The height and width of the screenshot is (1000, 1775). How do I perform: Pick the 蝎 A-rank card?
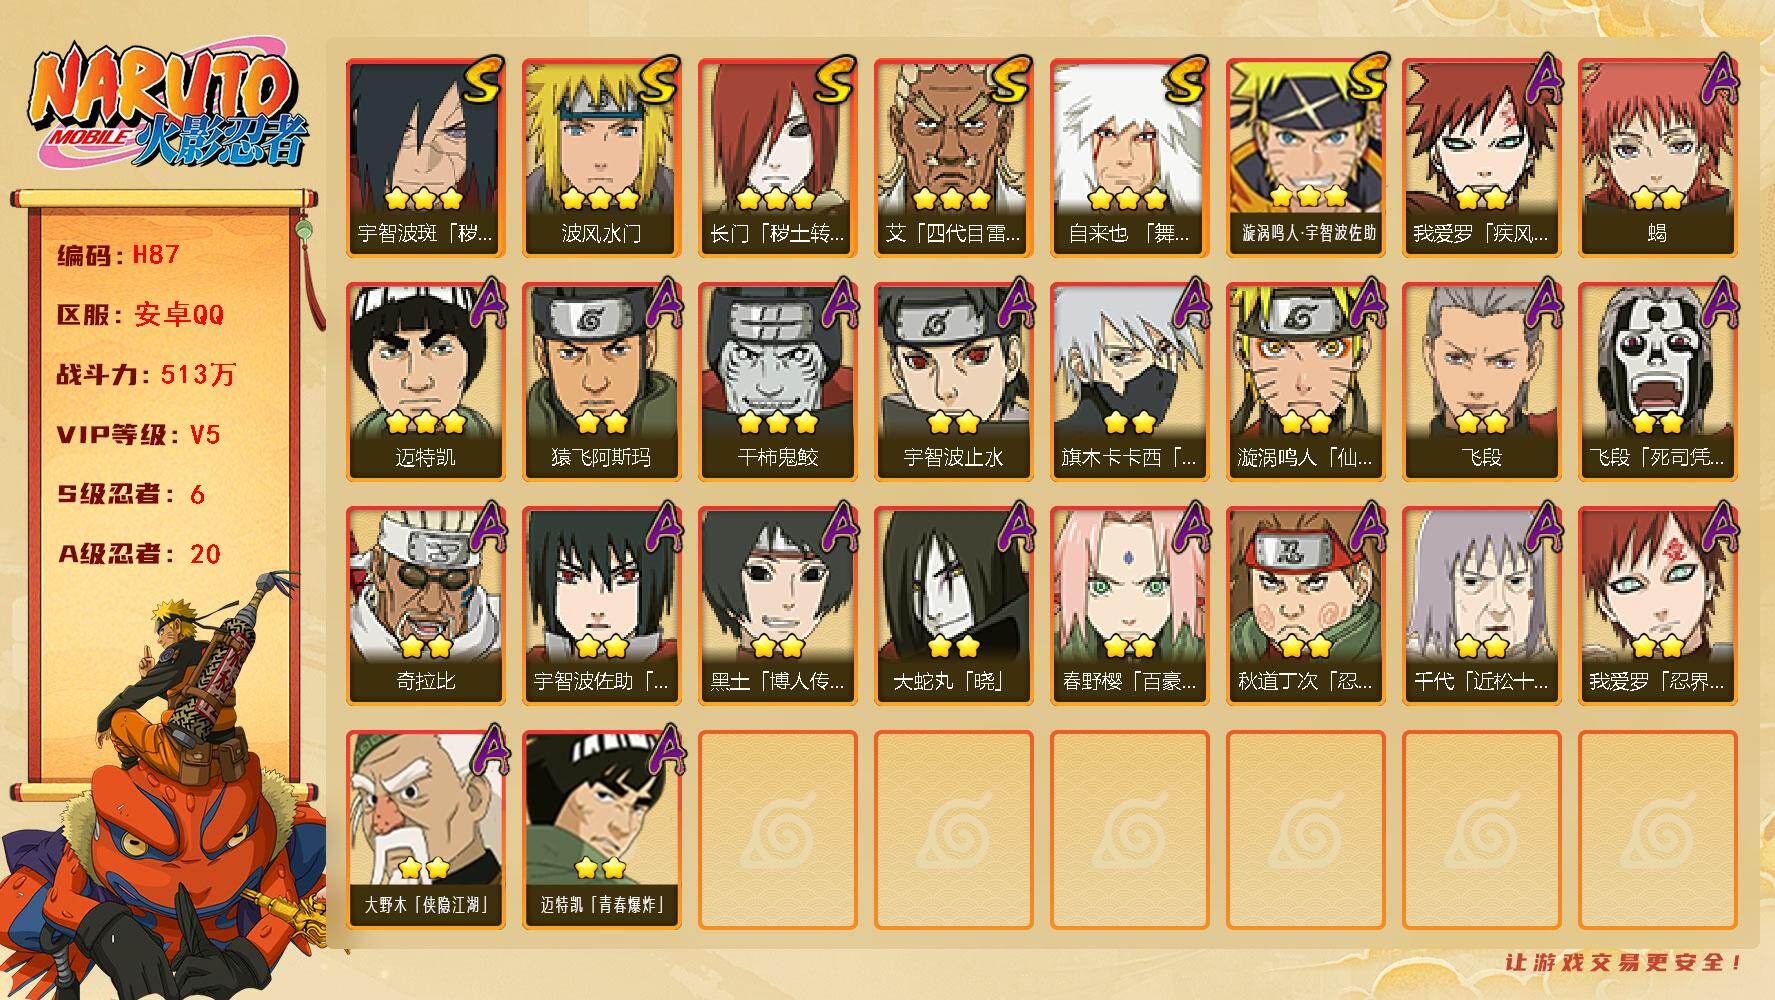1657,158
